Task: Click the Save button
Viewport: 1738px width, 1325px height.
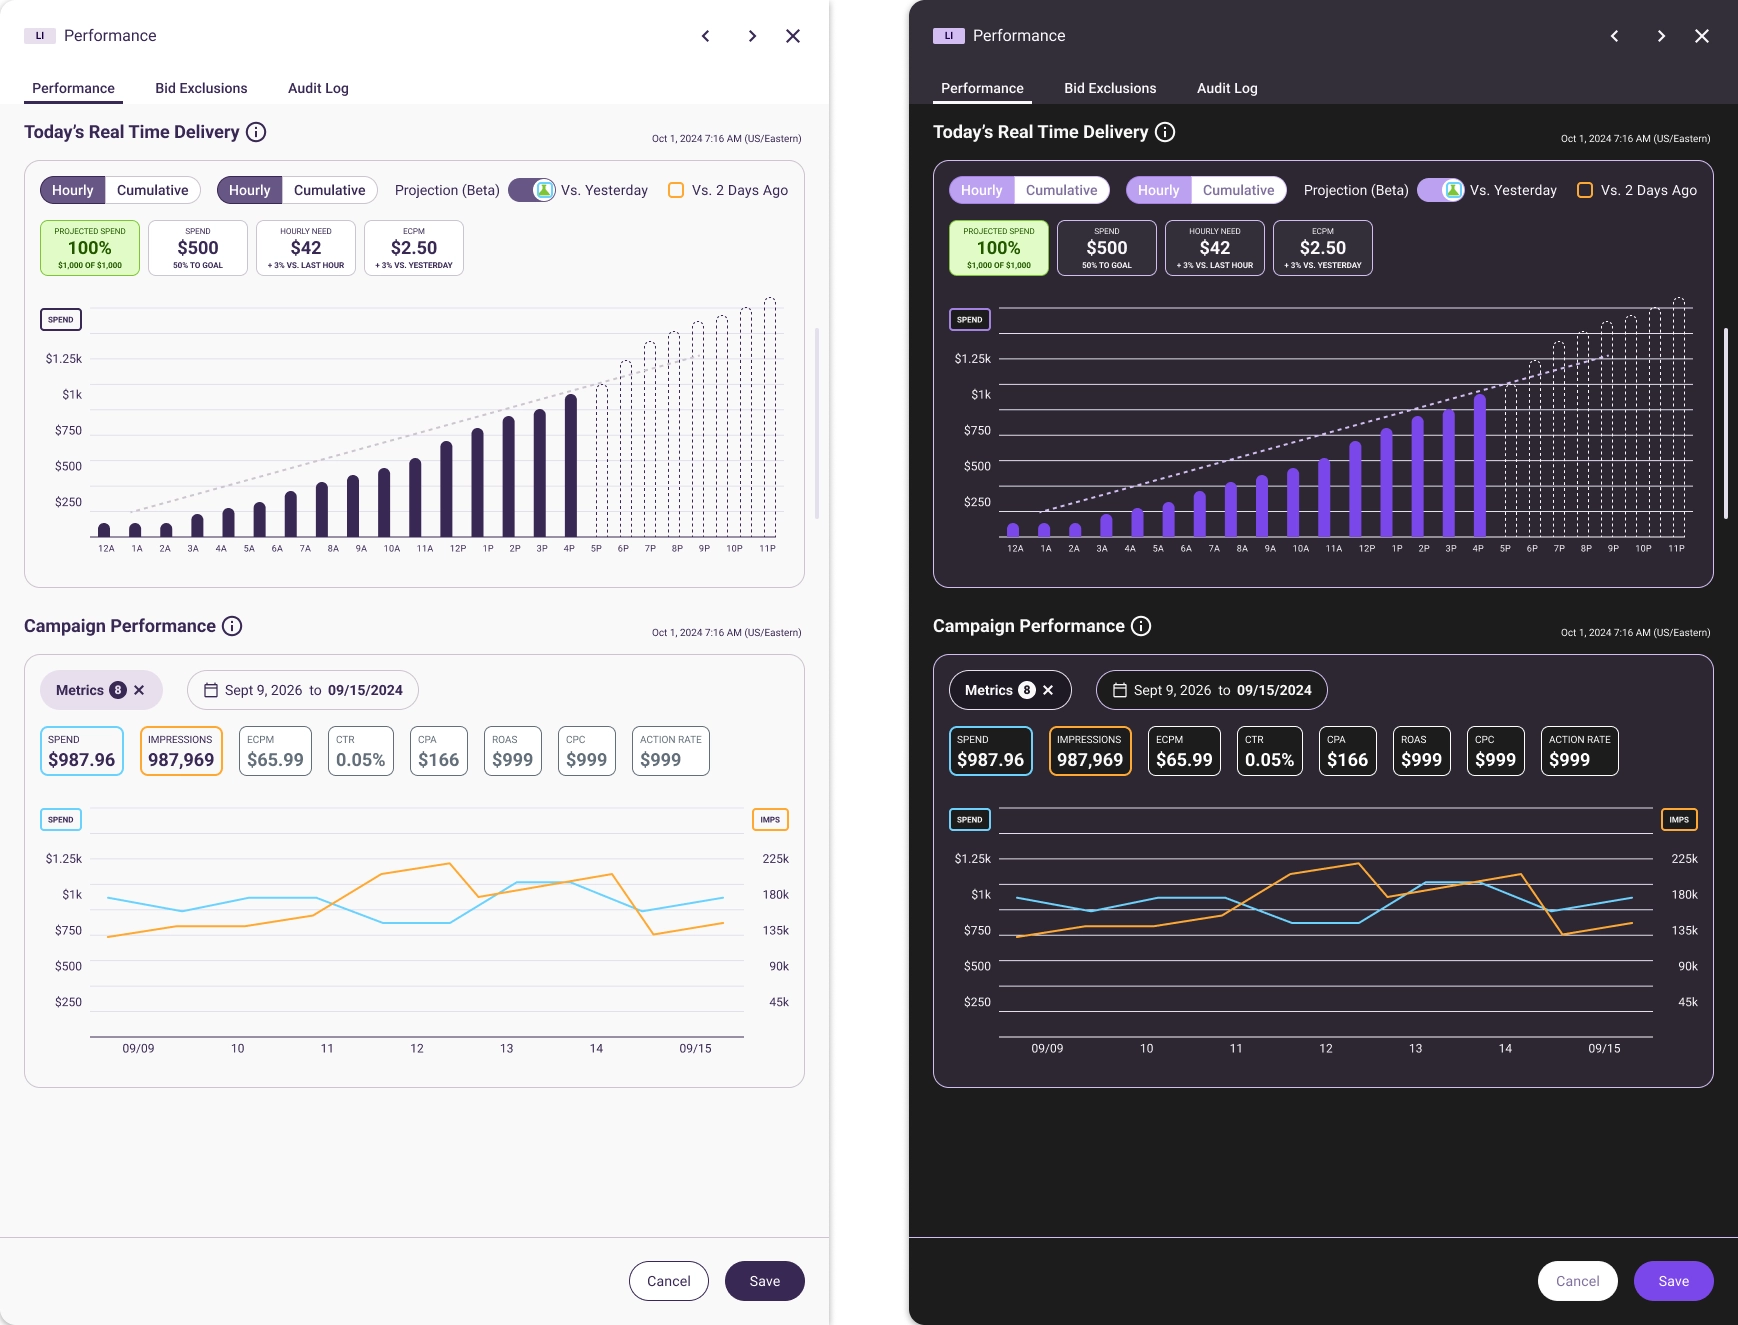Action: pyautogui.click(x=765, y=1281)
